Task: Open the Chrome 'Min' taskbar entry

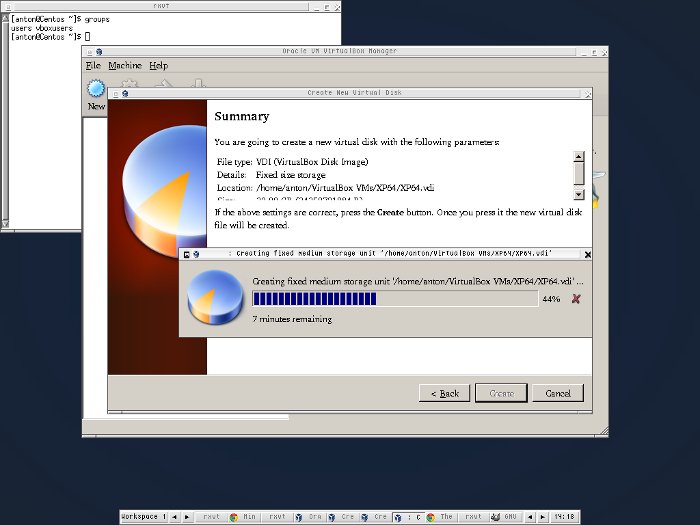Action: pyautogui.click(x=243, y=517)
